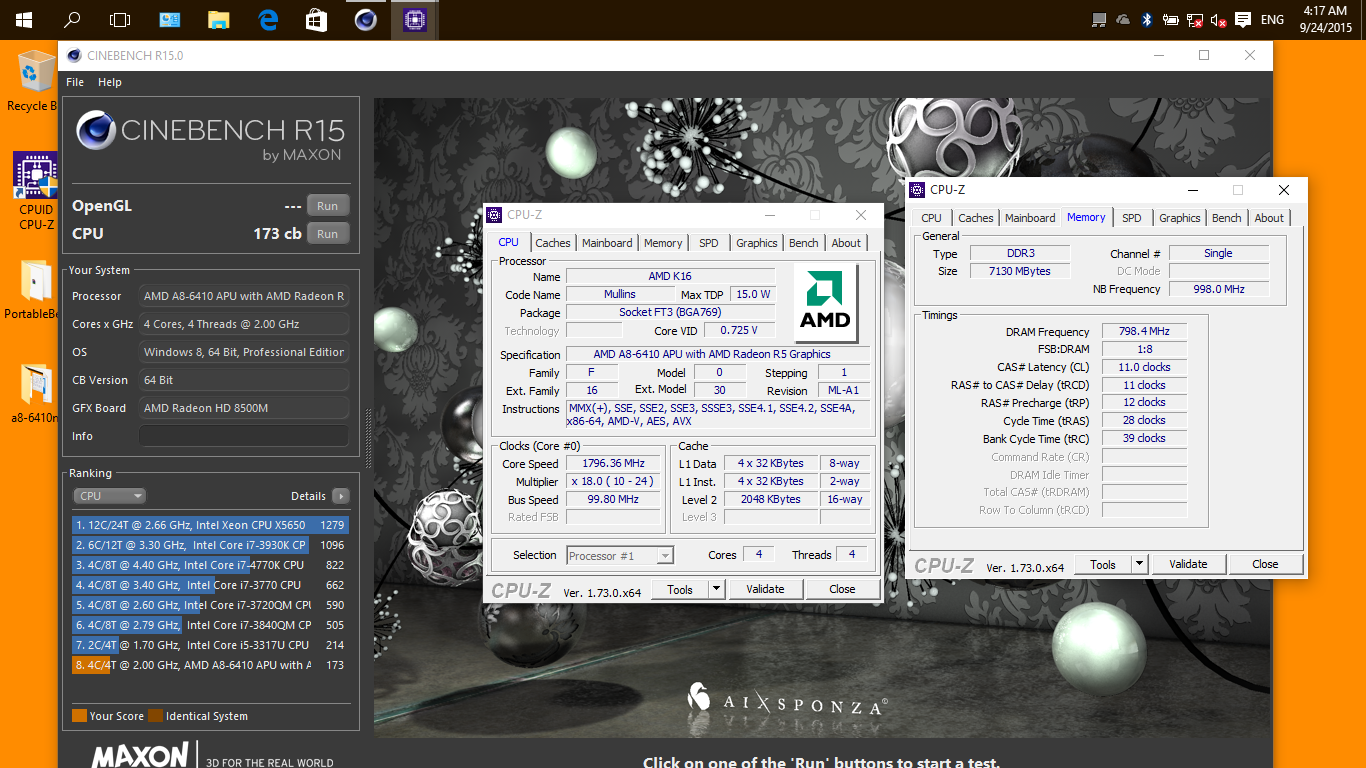Viewport: 1366px width, 768px height.
Task: Click the Cinebench title bar app icon
Action: [73, 56]
